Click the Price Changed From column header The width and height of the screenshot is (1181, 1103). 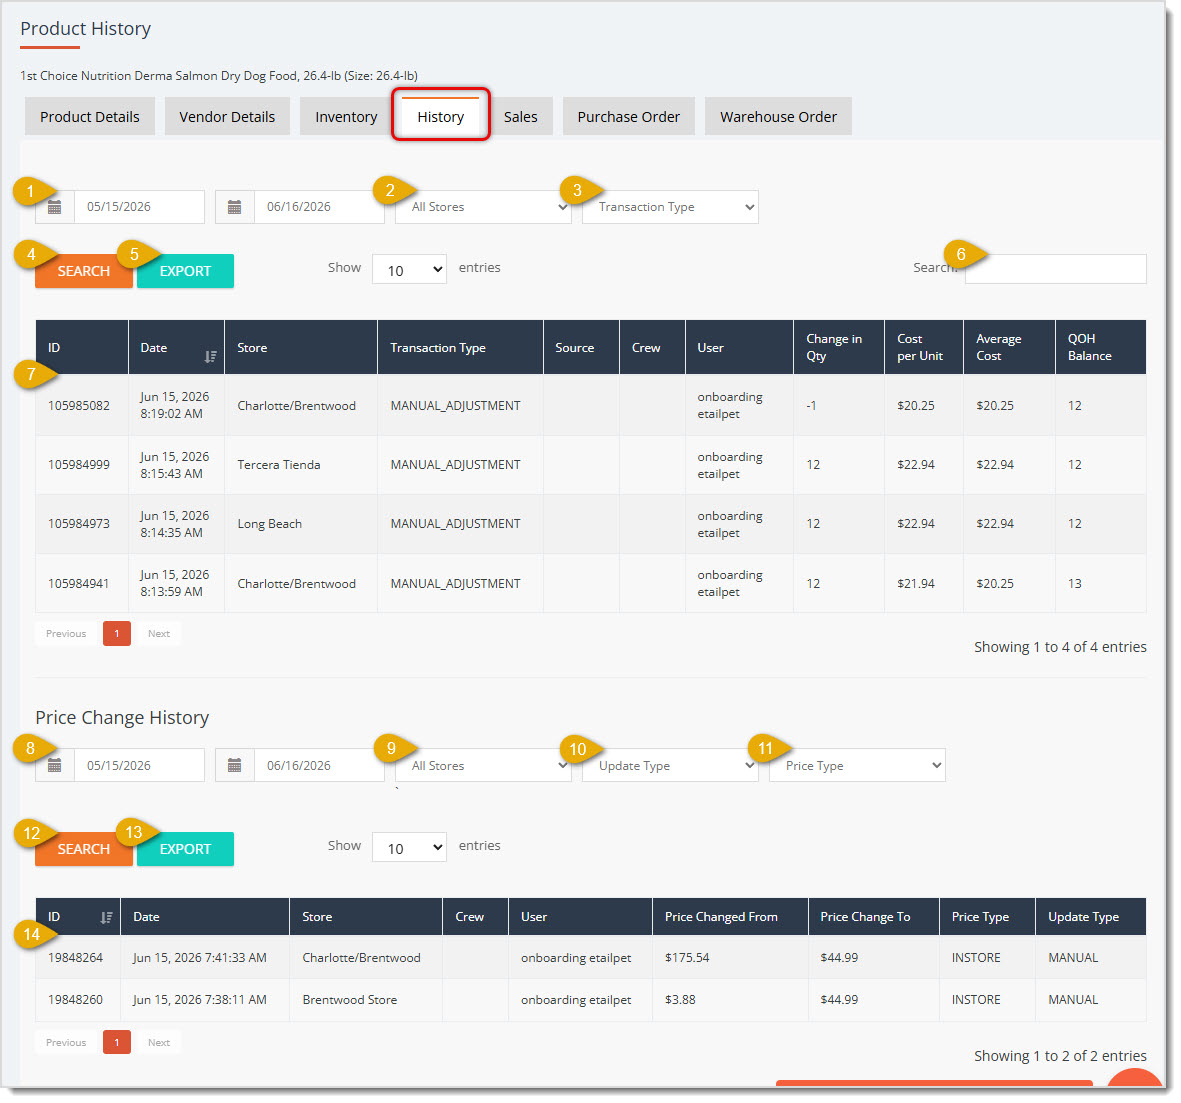(730, 917)
